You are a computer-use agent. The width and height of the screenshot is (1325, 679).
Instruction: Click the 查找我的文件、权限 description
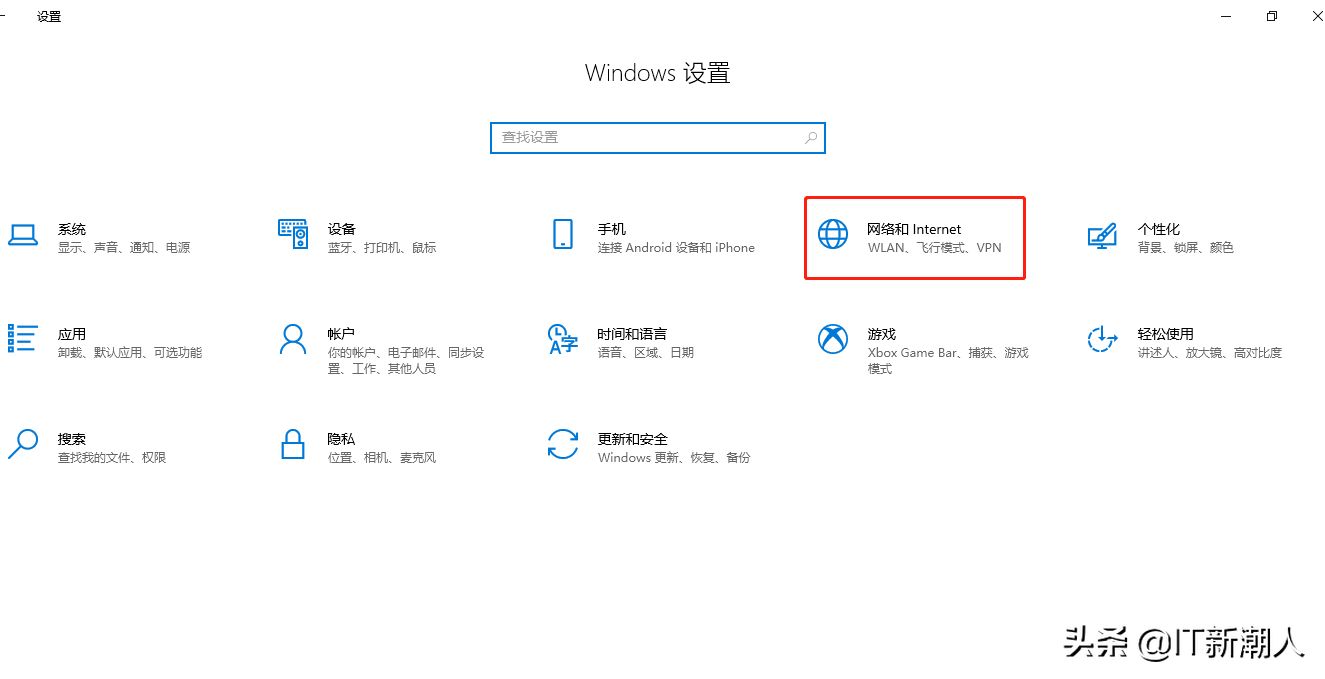click(112, 458)
